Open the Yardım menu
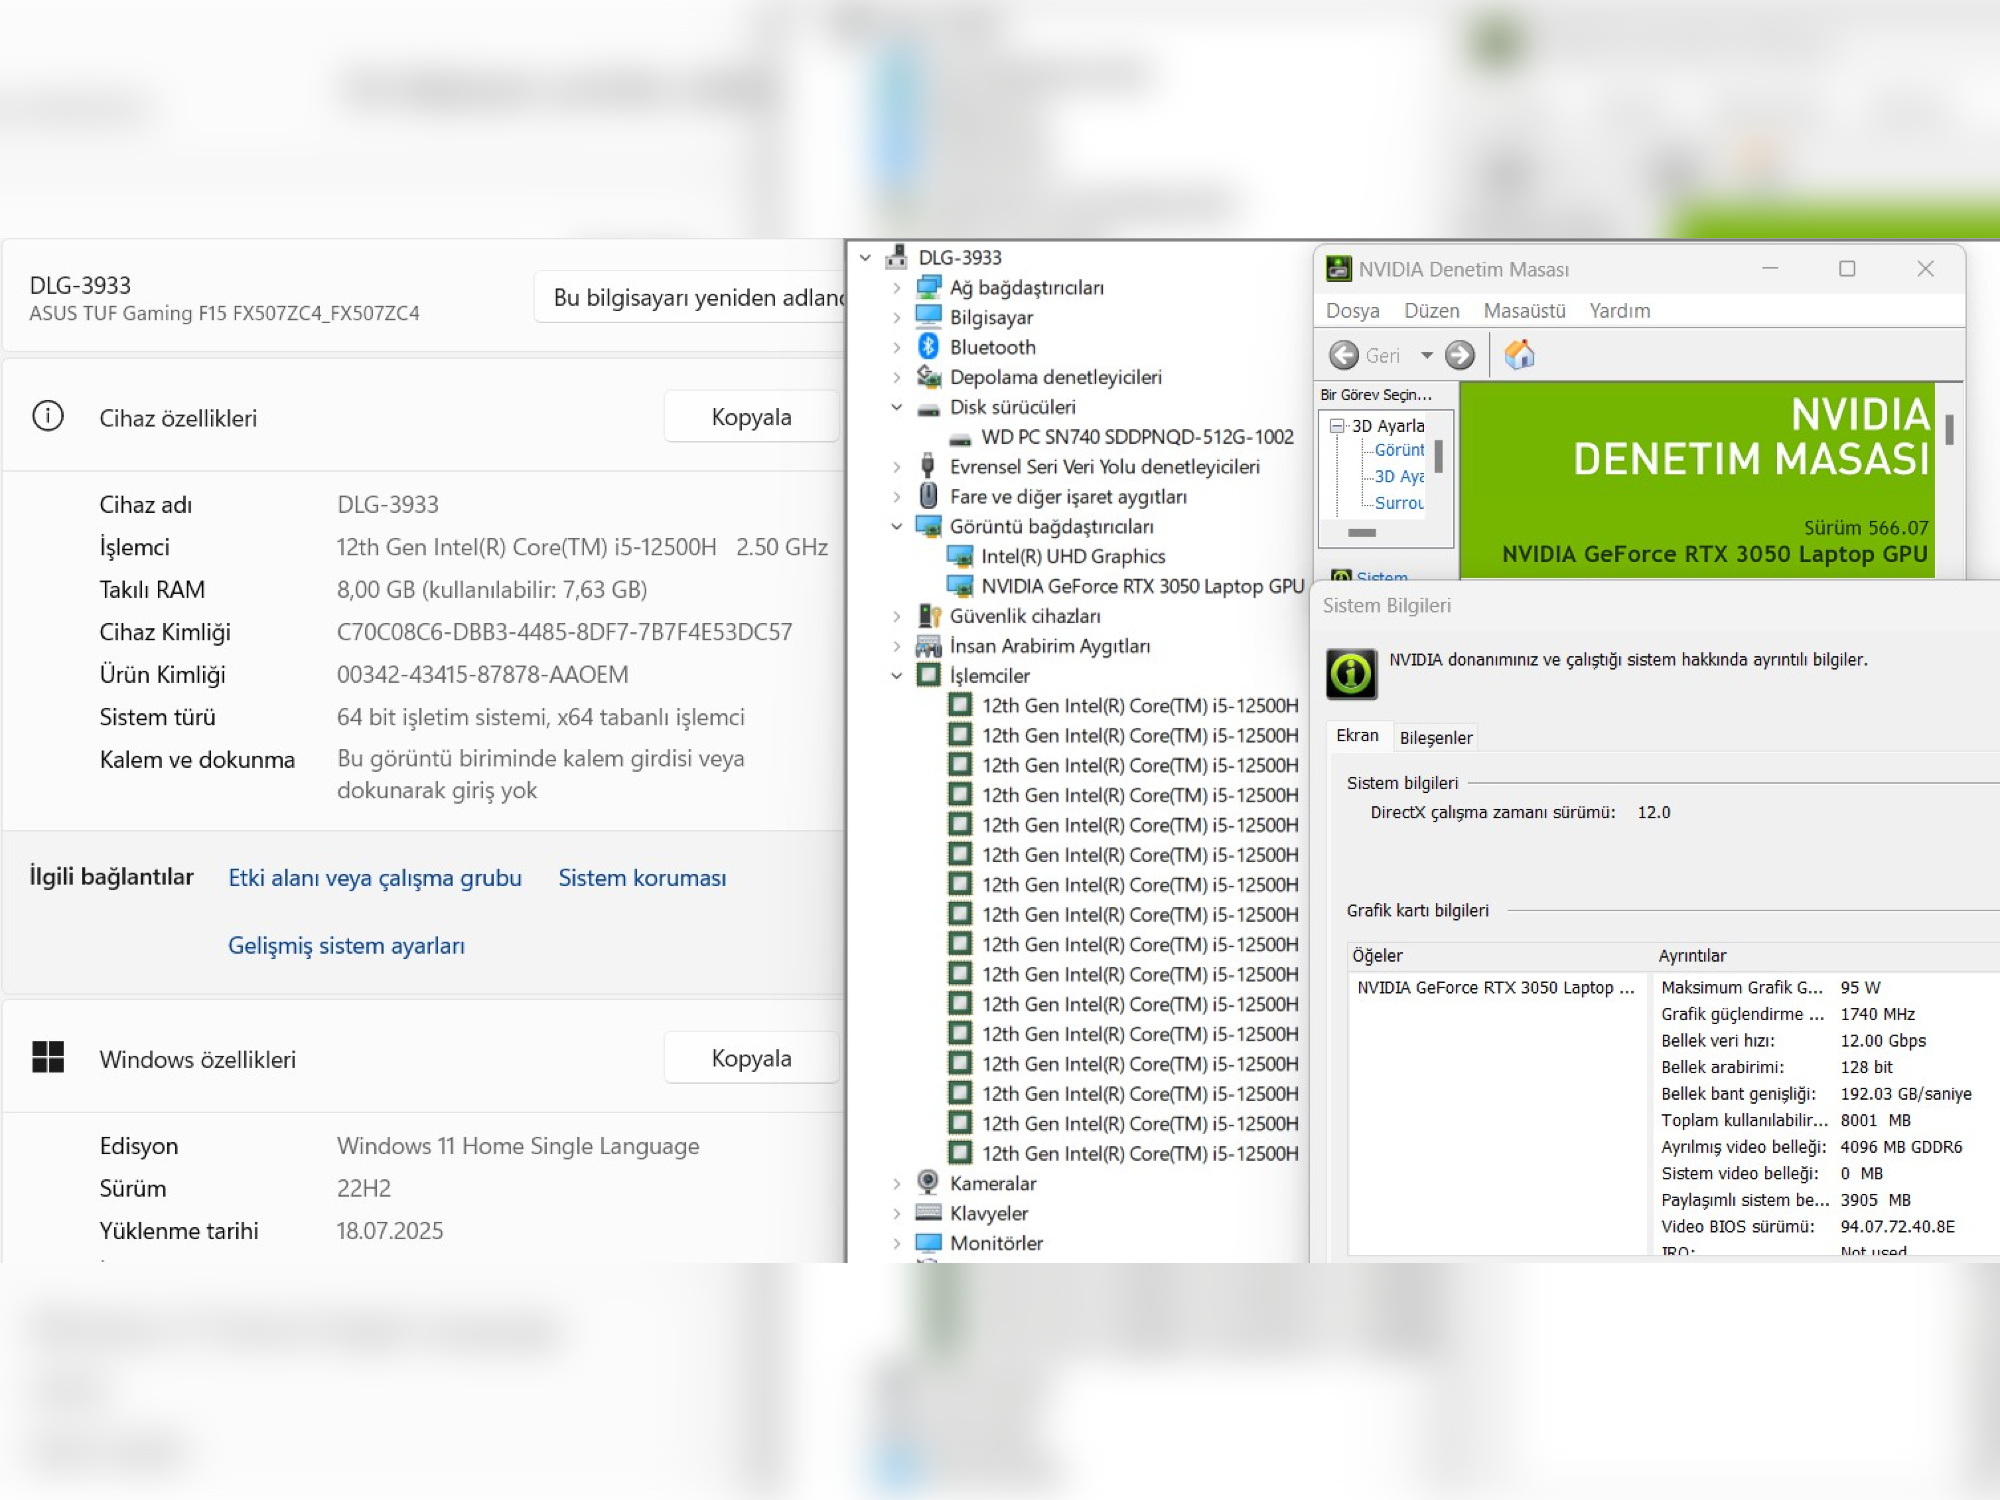 [x=1619, y=310]
